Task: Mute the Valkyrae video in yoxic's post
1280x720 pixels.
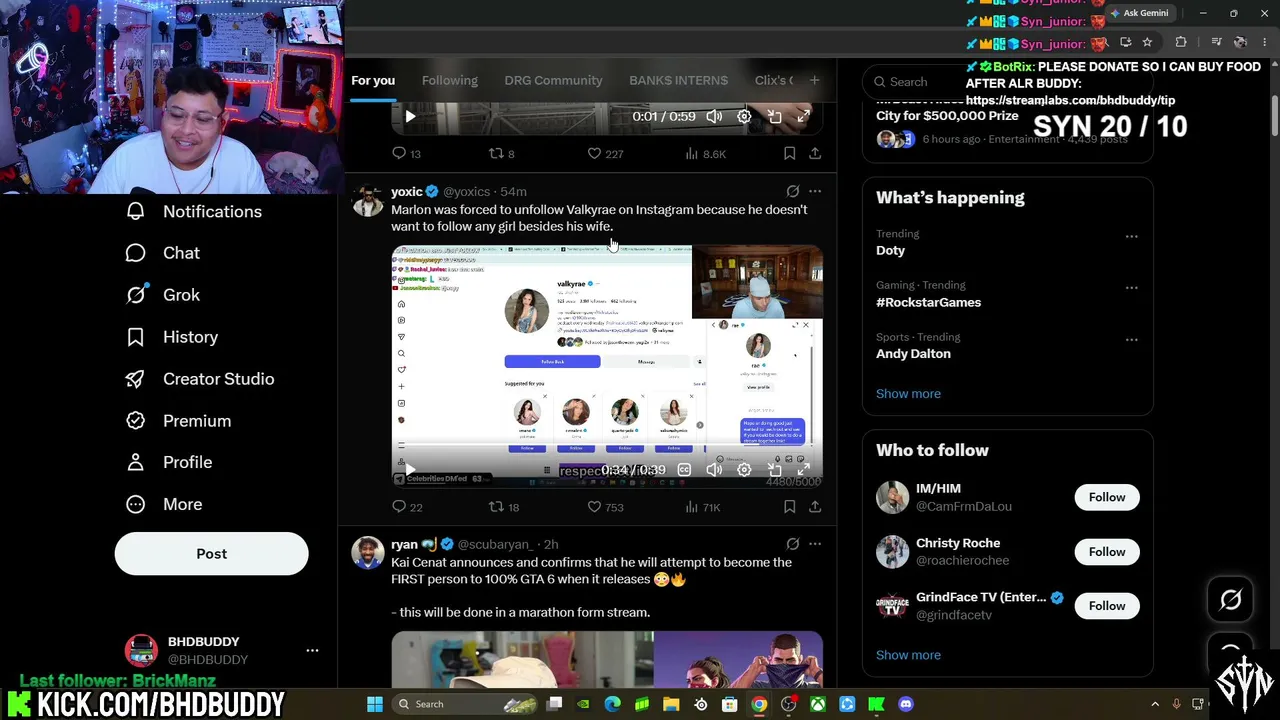Action: [714, 470]
